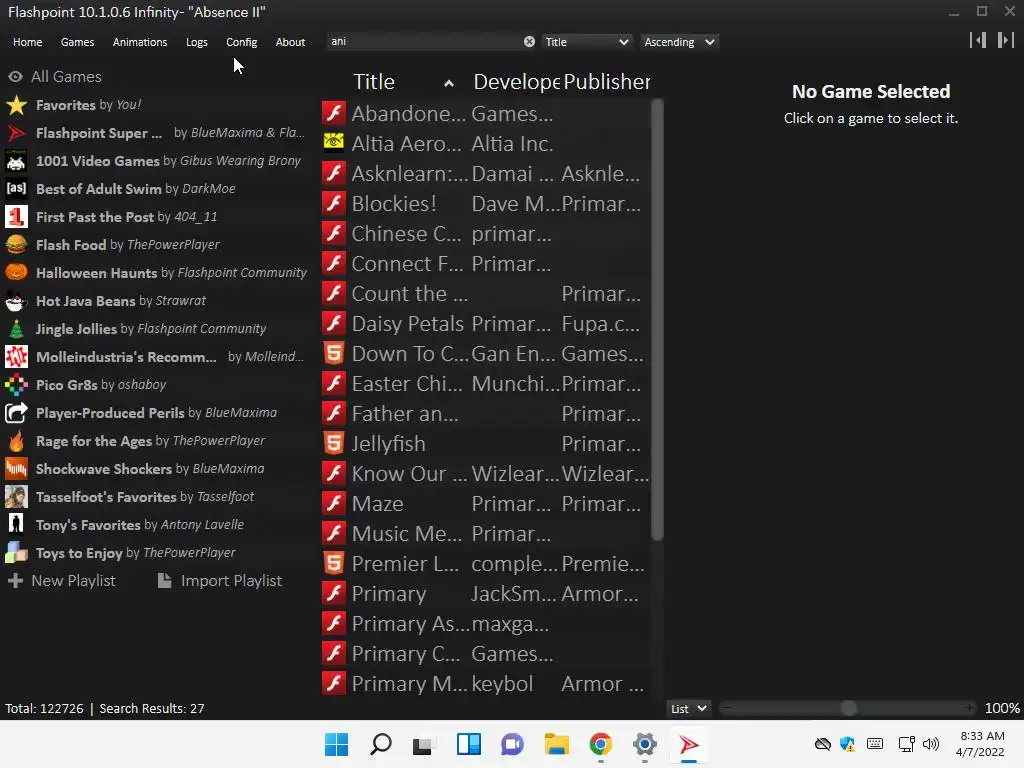Image resolution: width=1024 pixels, height=768 pixels.
Task: Click the Import Playlist button
Action: click(220, 581)
